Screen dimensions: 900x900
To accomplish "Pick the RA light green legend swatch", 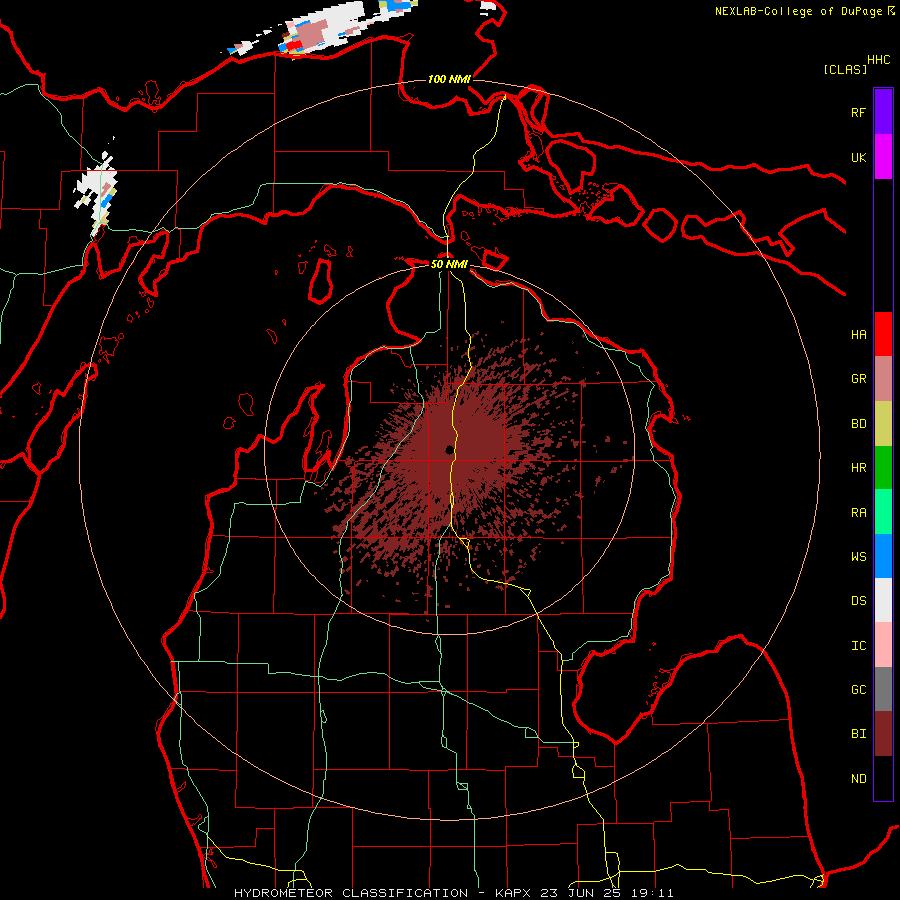I will [883, 512].
